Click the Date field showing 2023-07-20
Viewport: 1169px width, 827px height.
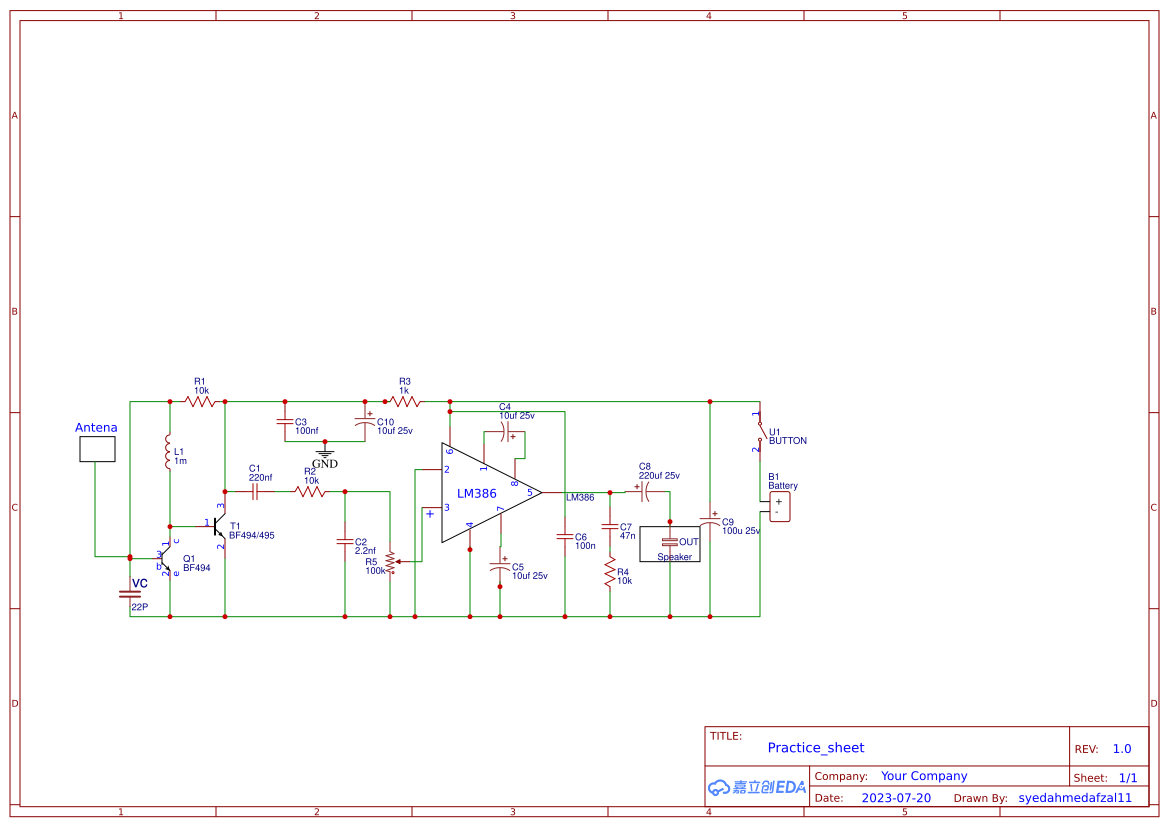[897, 797]
